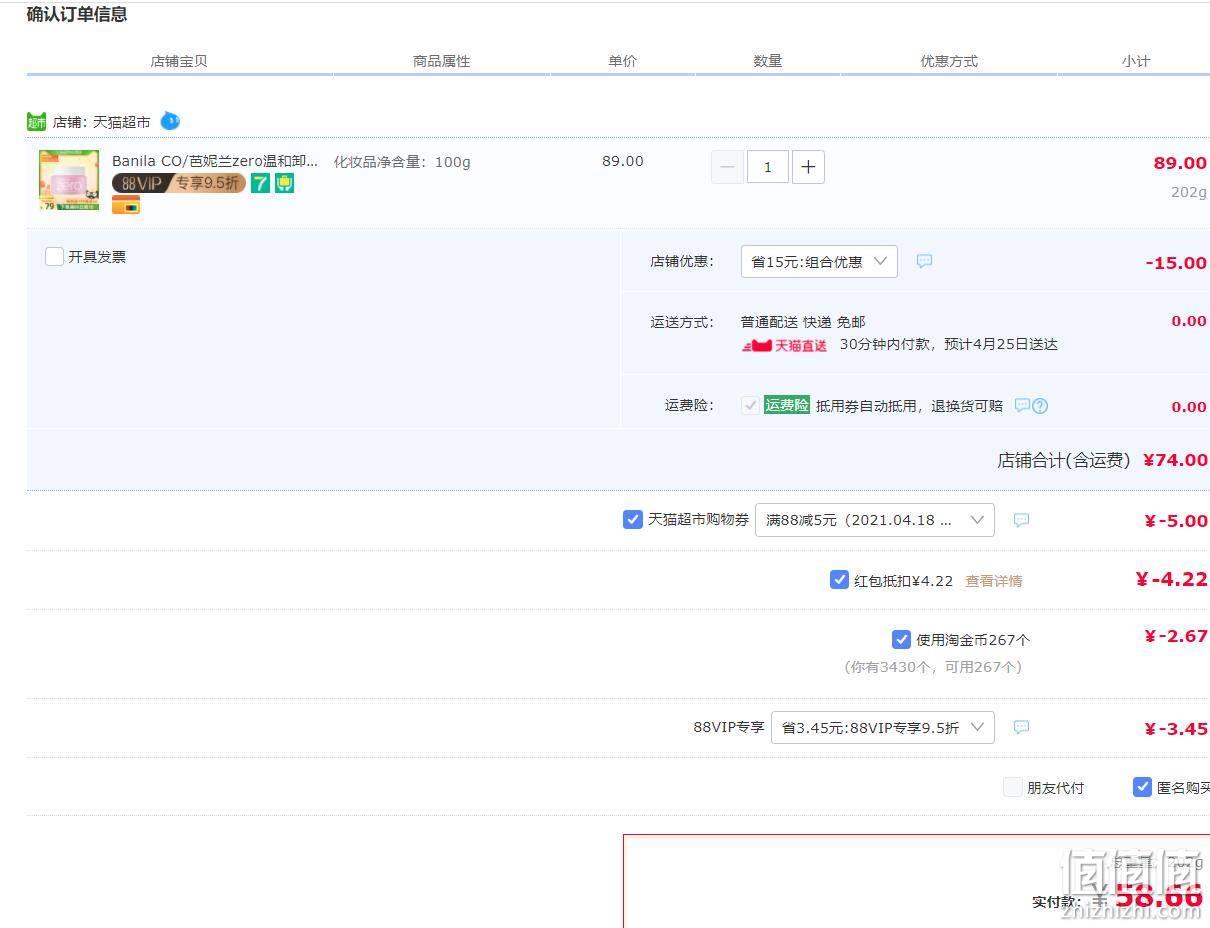The image size is (1210, 928).
Task: Click message icon beside 88VIP dropdown
Action: [1021, 727]
